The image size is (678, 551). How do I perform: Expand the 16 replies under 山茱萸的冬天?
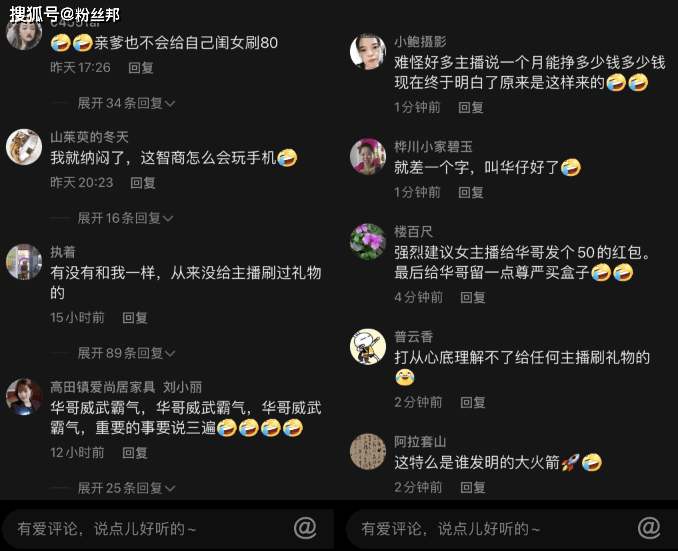coord(125,218)
